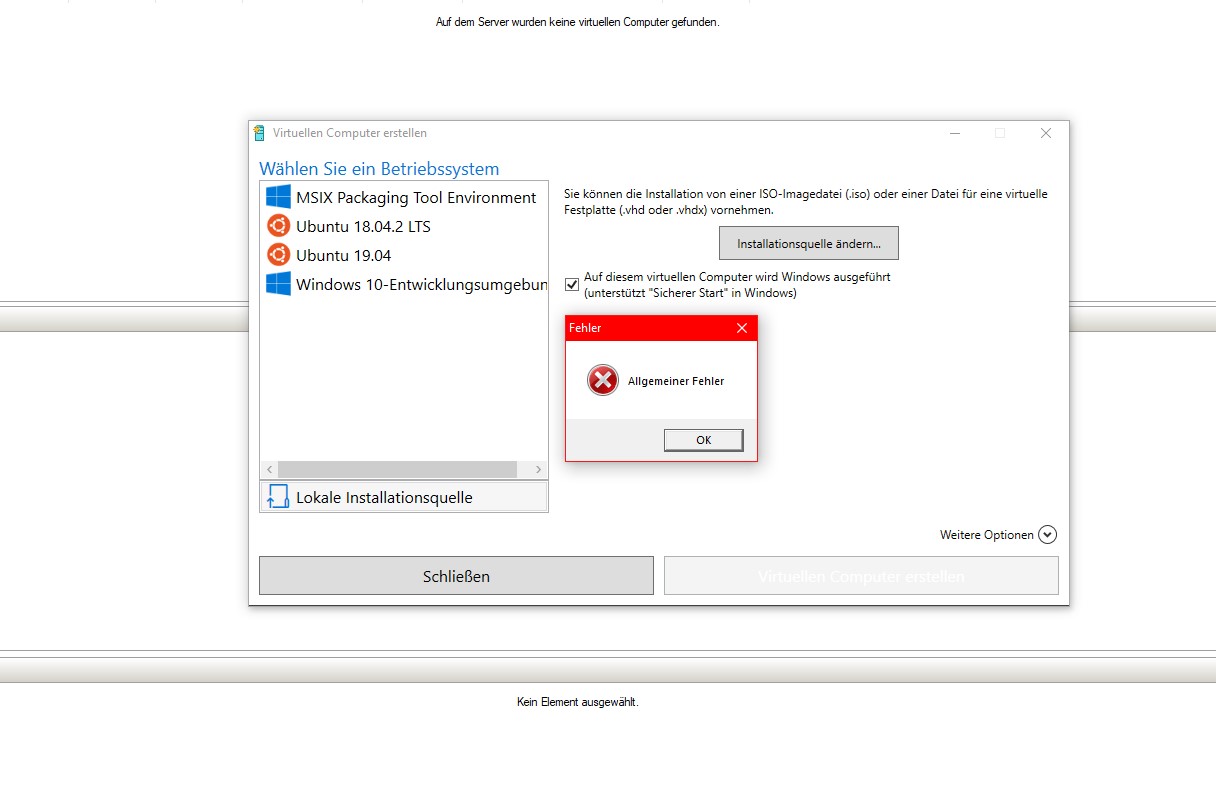
Task: Click the Allgemeiner Fehler message text
Action: point(676,381)
